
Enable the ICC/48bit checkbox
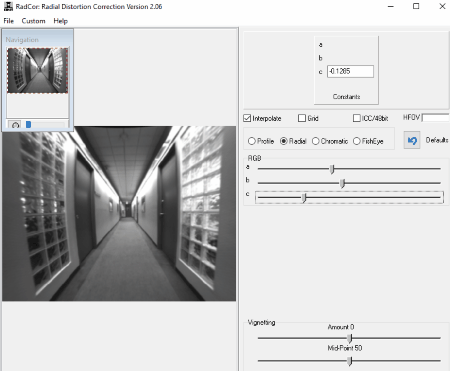357,118
